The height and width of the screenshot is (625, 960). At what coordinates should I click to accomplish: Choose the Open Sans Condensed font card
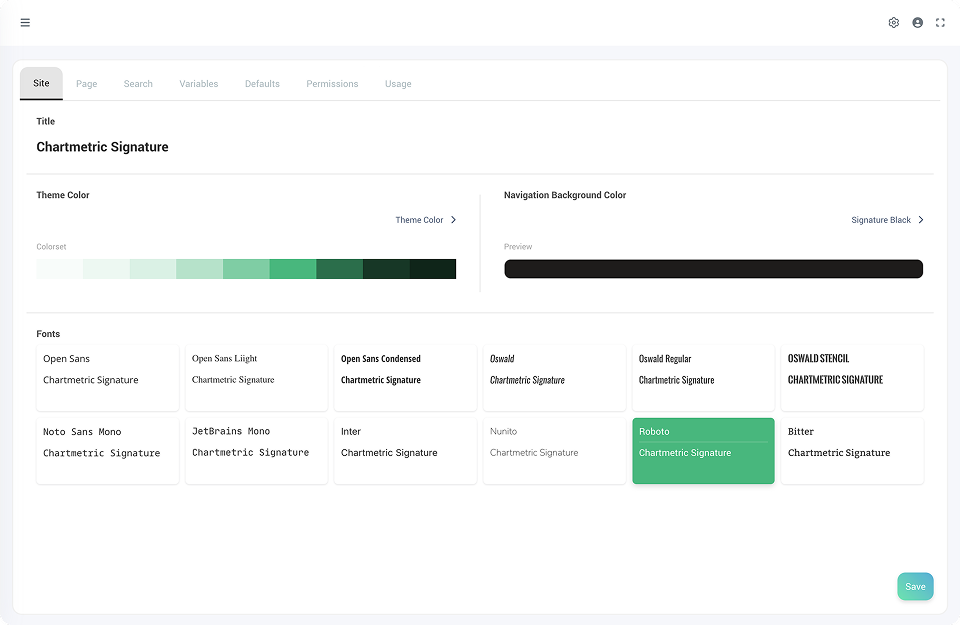(405, 378)
